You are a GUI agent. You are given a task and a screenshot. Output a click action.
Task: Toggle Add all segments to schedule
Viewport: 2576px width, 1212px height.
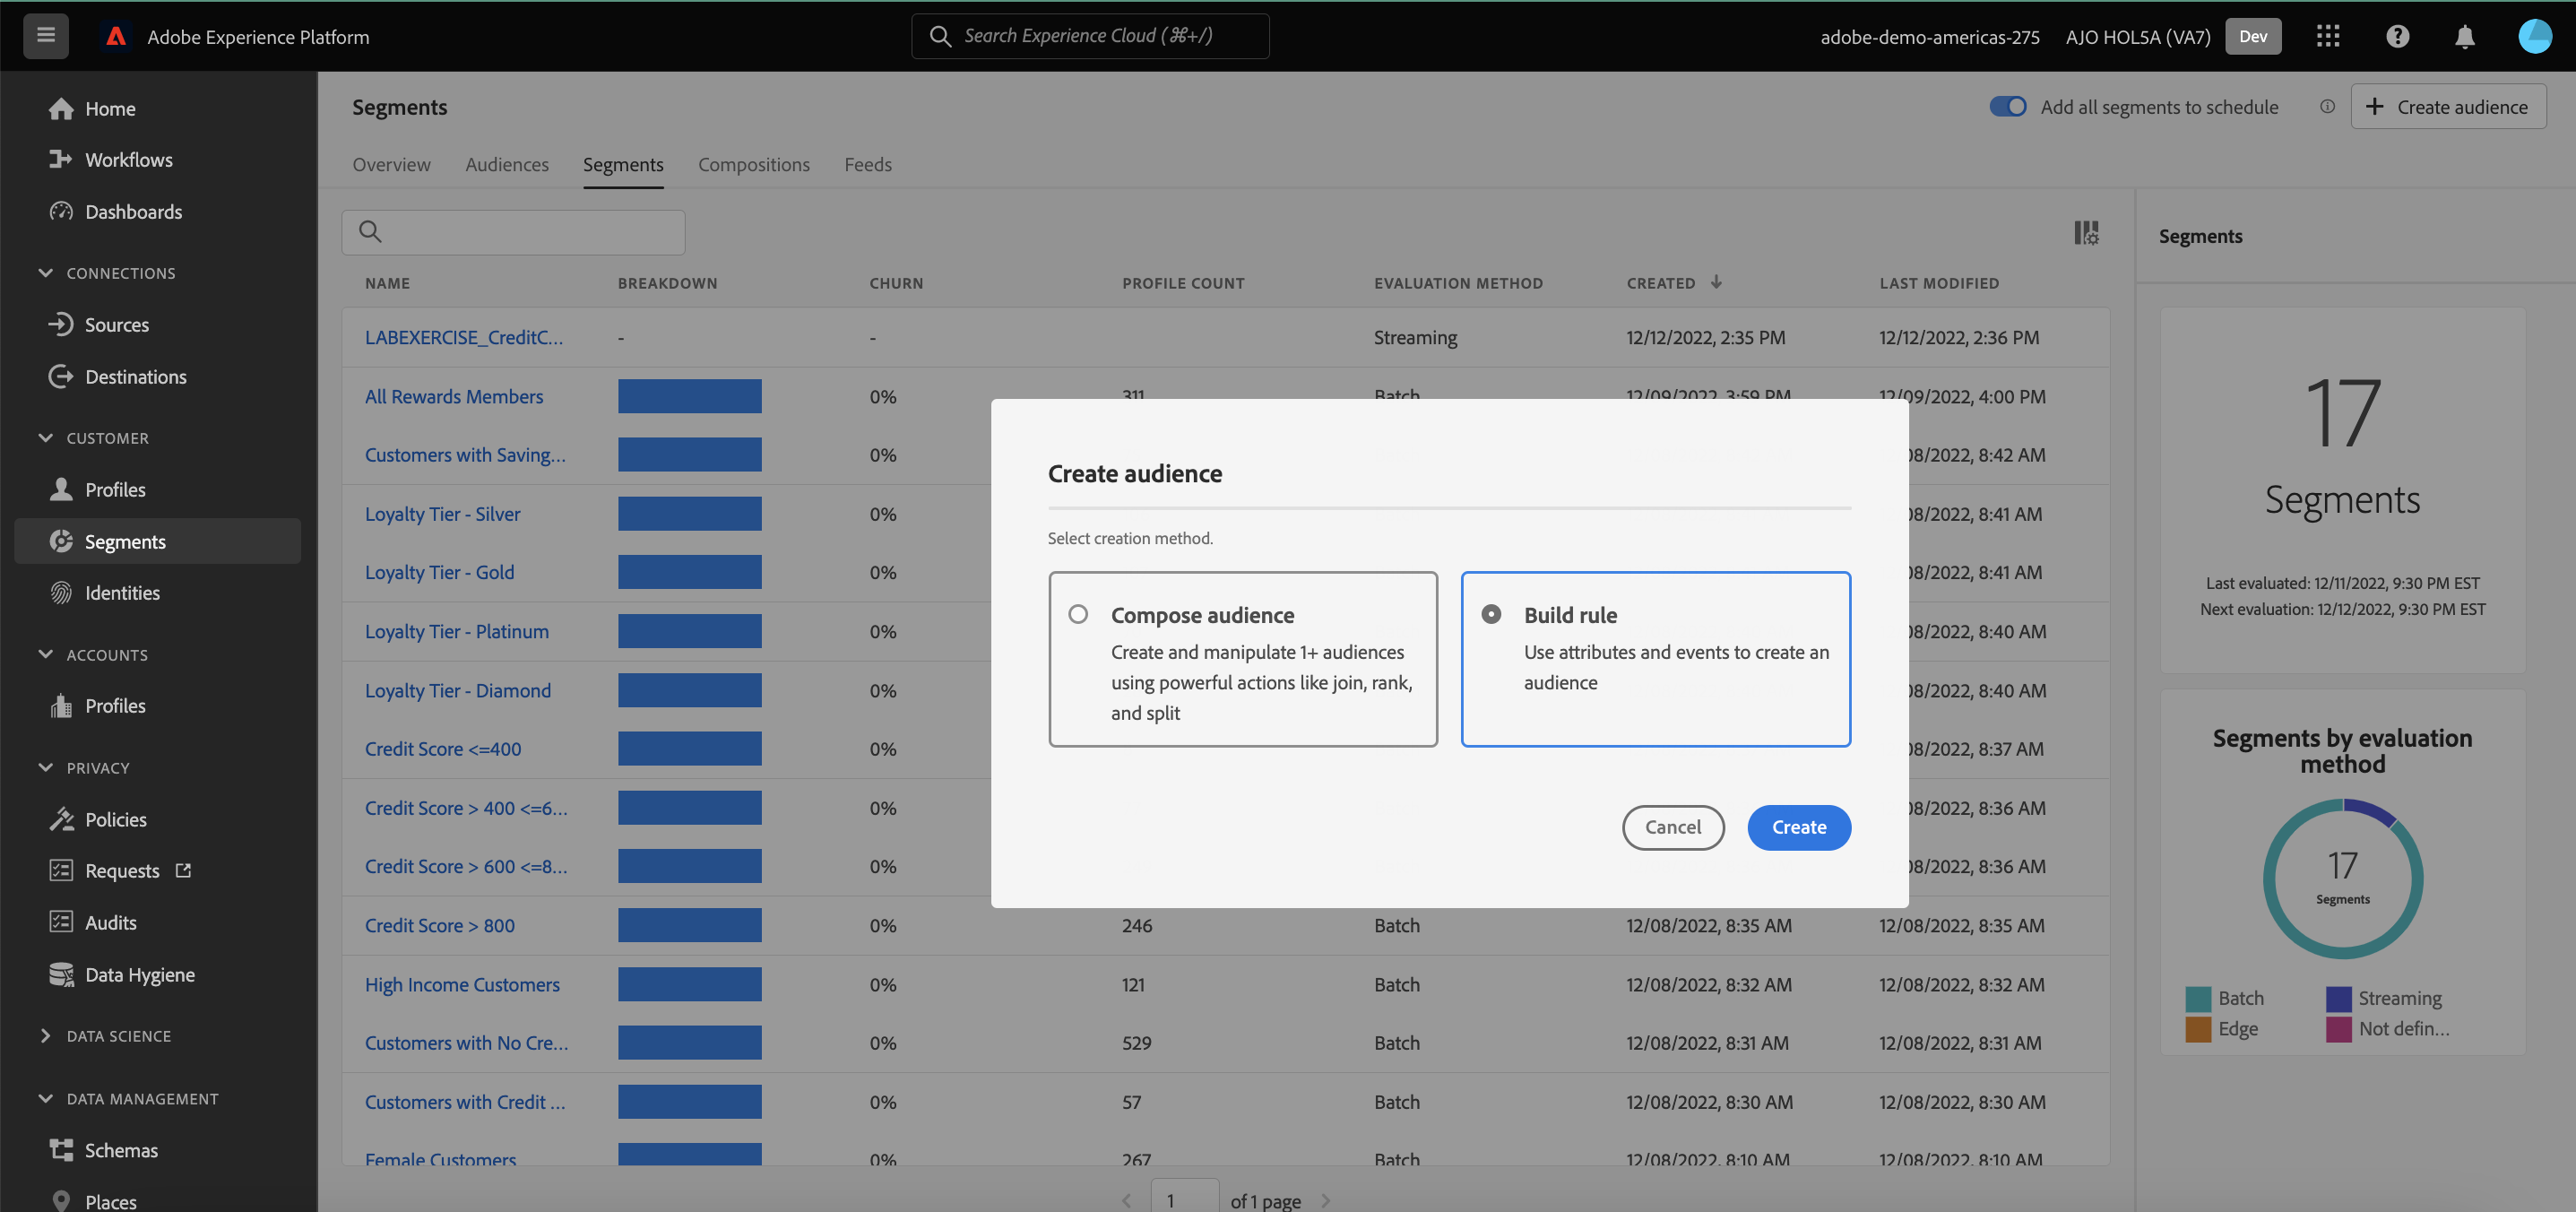tap(2007, 106)
